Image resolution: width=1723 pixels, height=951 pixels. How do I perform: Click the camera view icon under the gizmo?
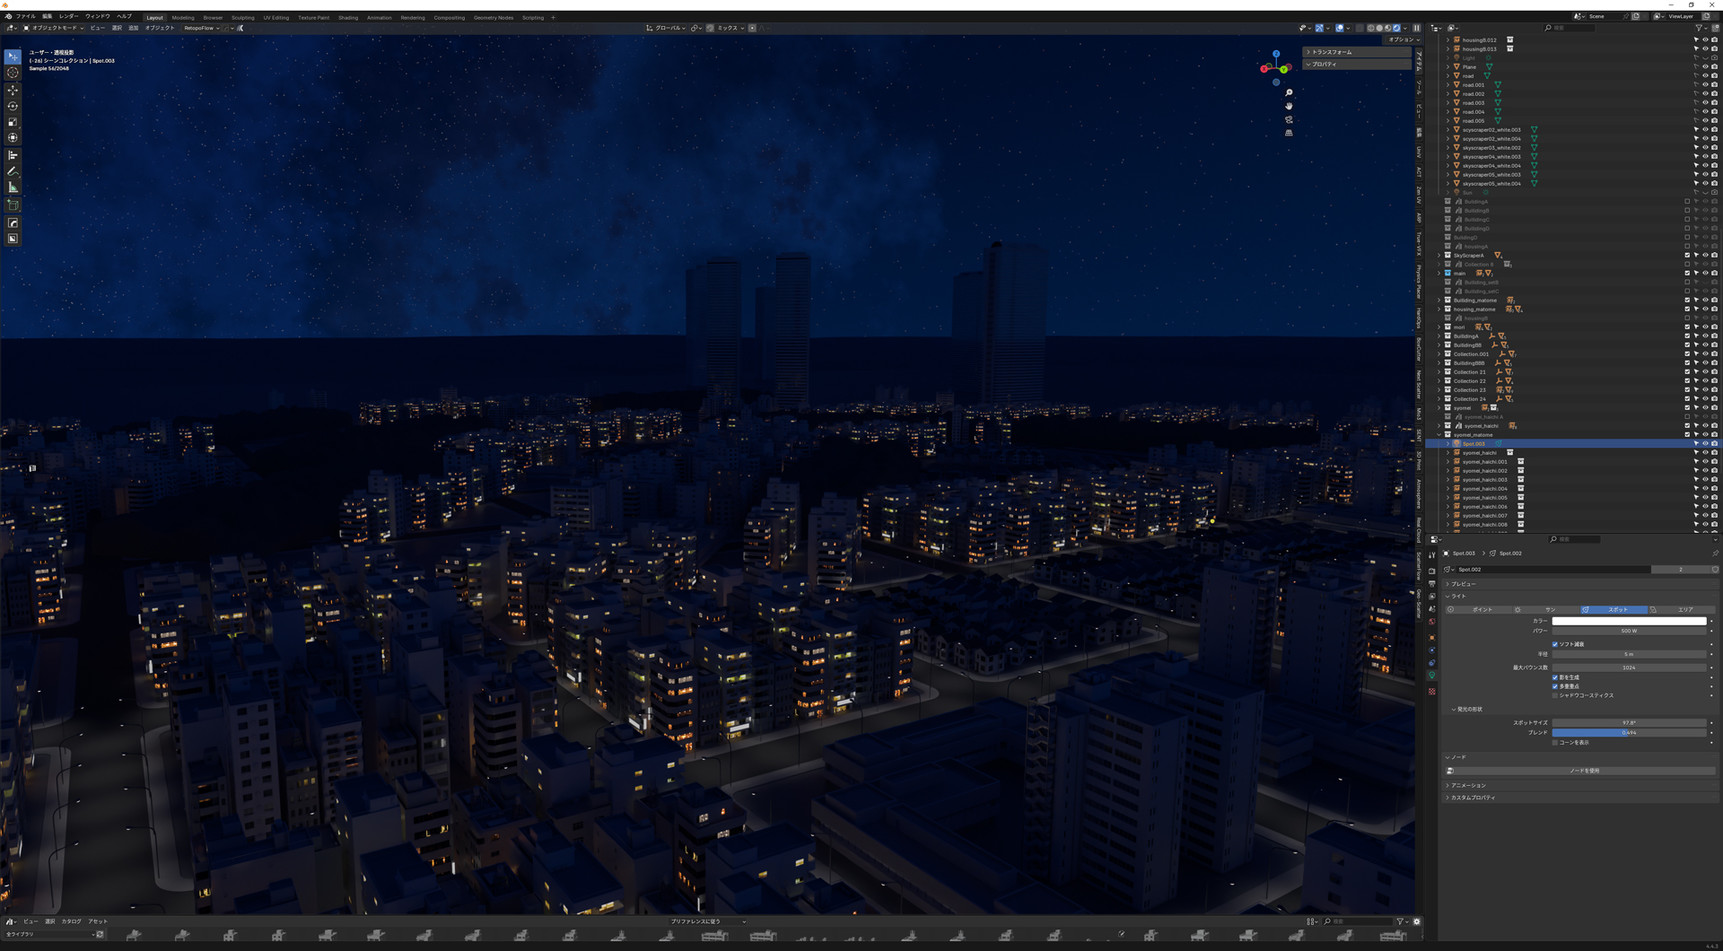point(1288,119)
